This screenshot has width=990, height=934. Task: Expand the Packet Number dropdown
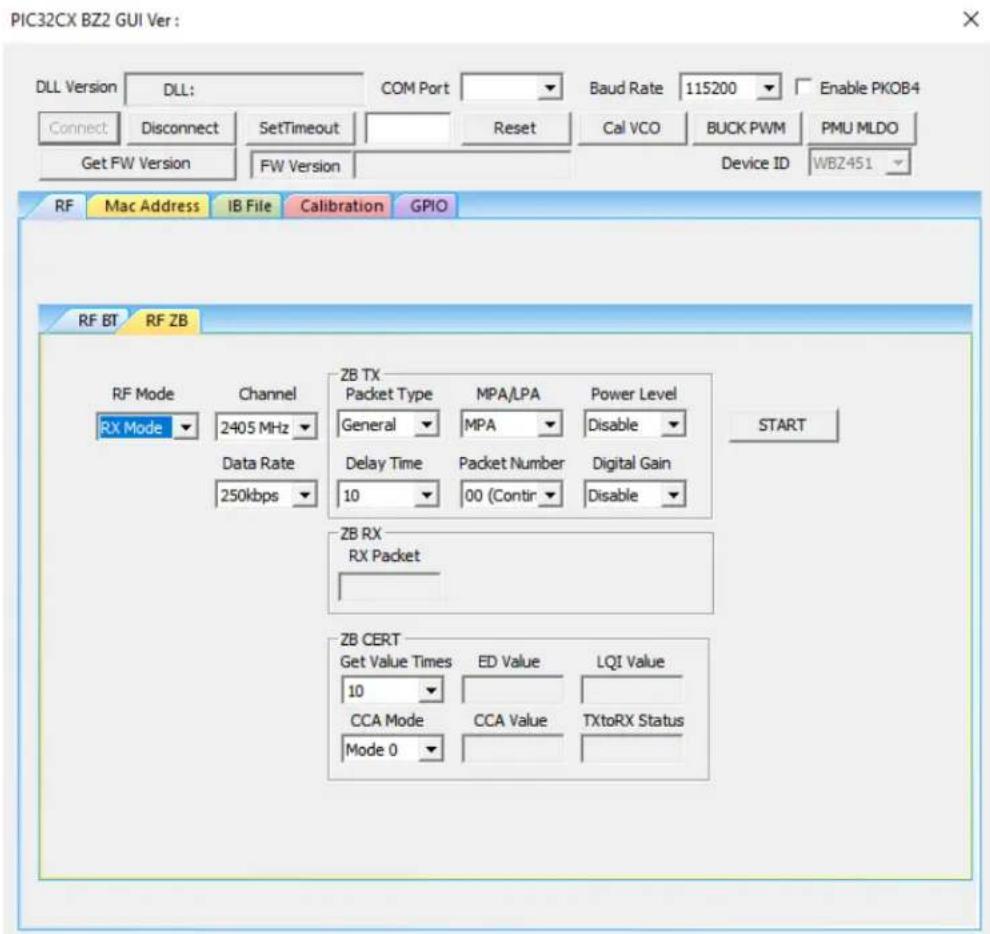550,494
